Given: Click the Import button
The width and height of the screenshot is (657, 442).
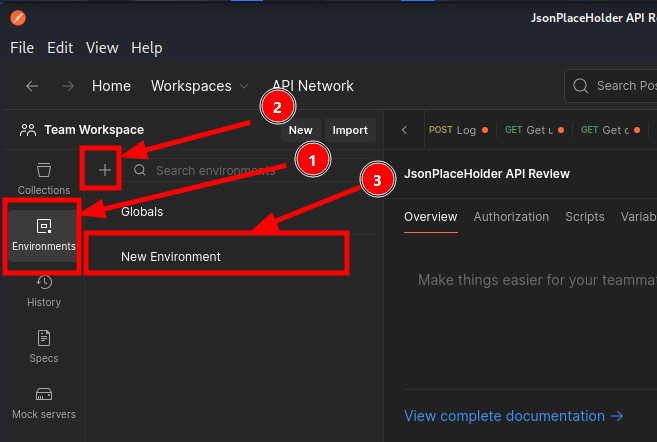Looking at the screenshot, I should click(x=350, y=130).
